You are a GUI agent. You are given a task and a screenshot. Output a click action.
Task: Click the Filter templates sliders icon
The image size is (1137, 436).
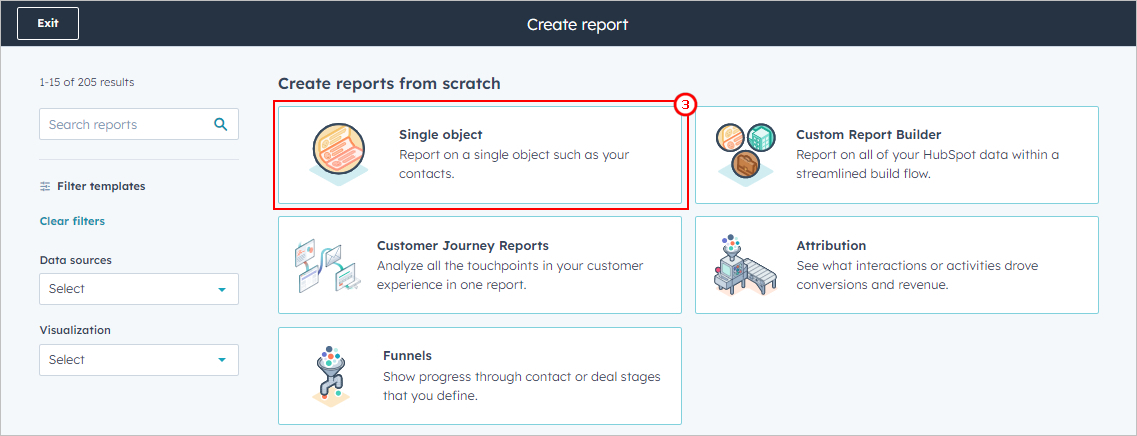pyautogui.click(x=46, y=186)
